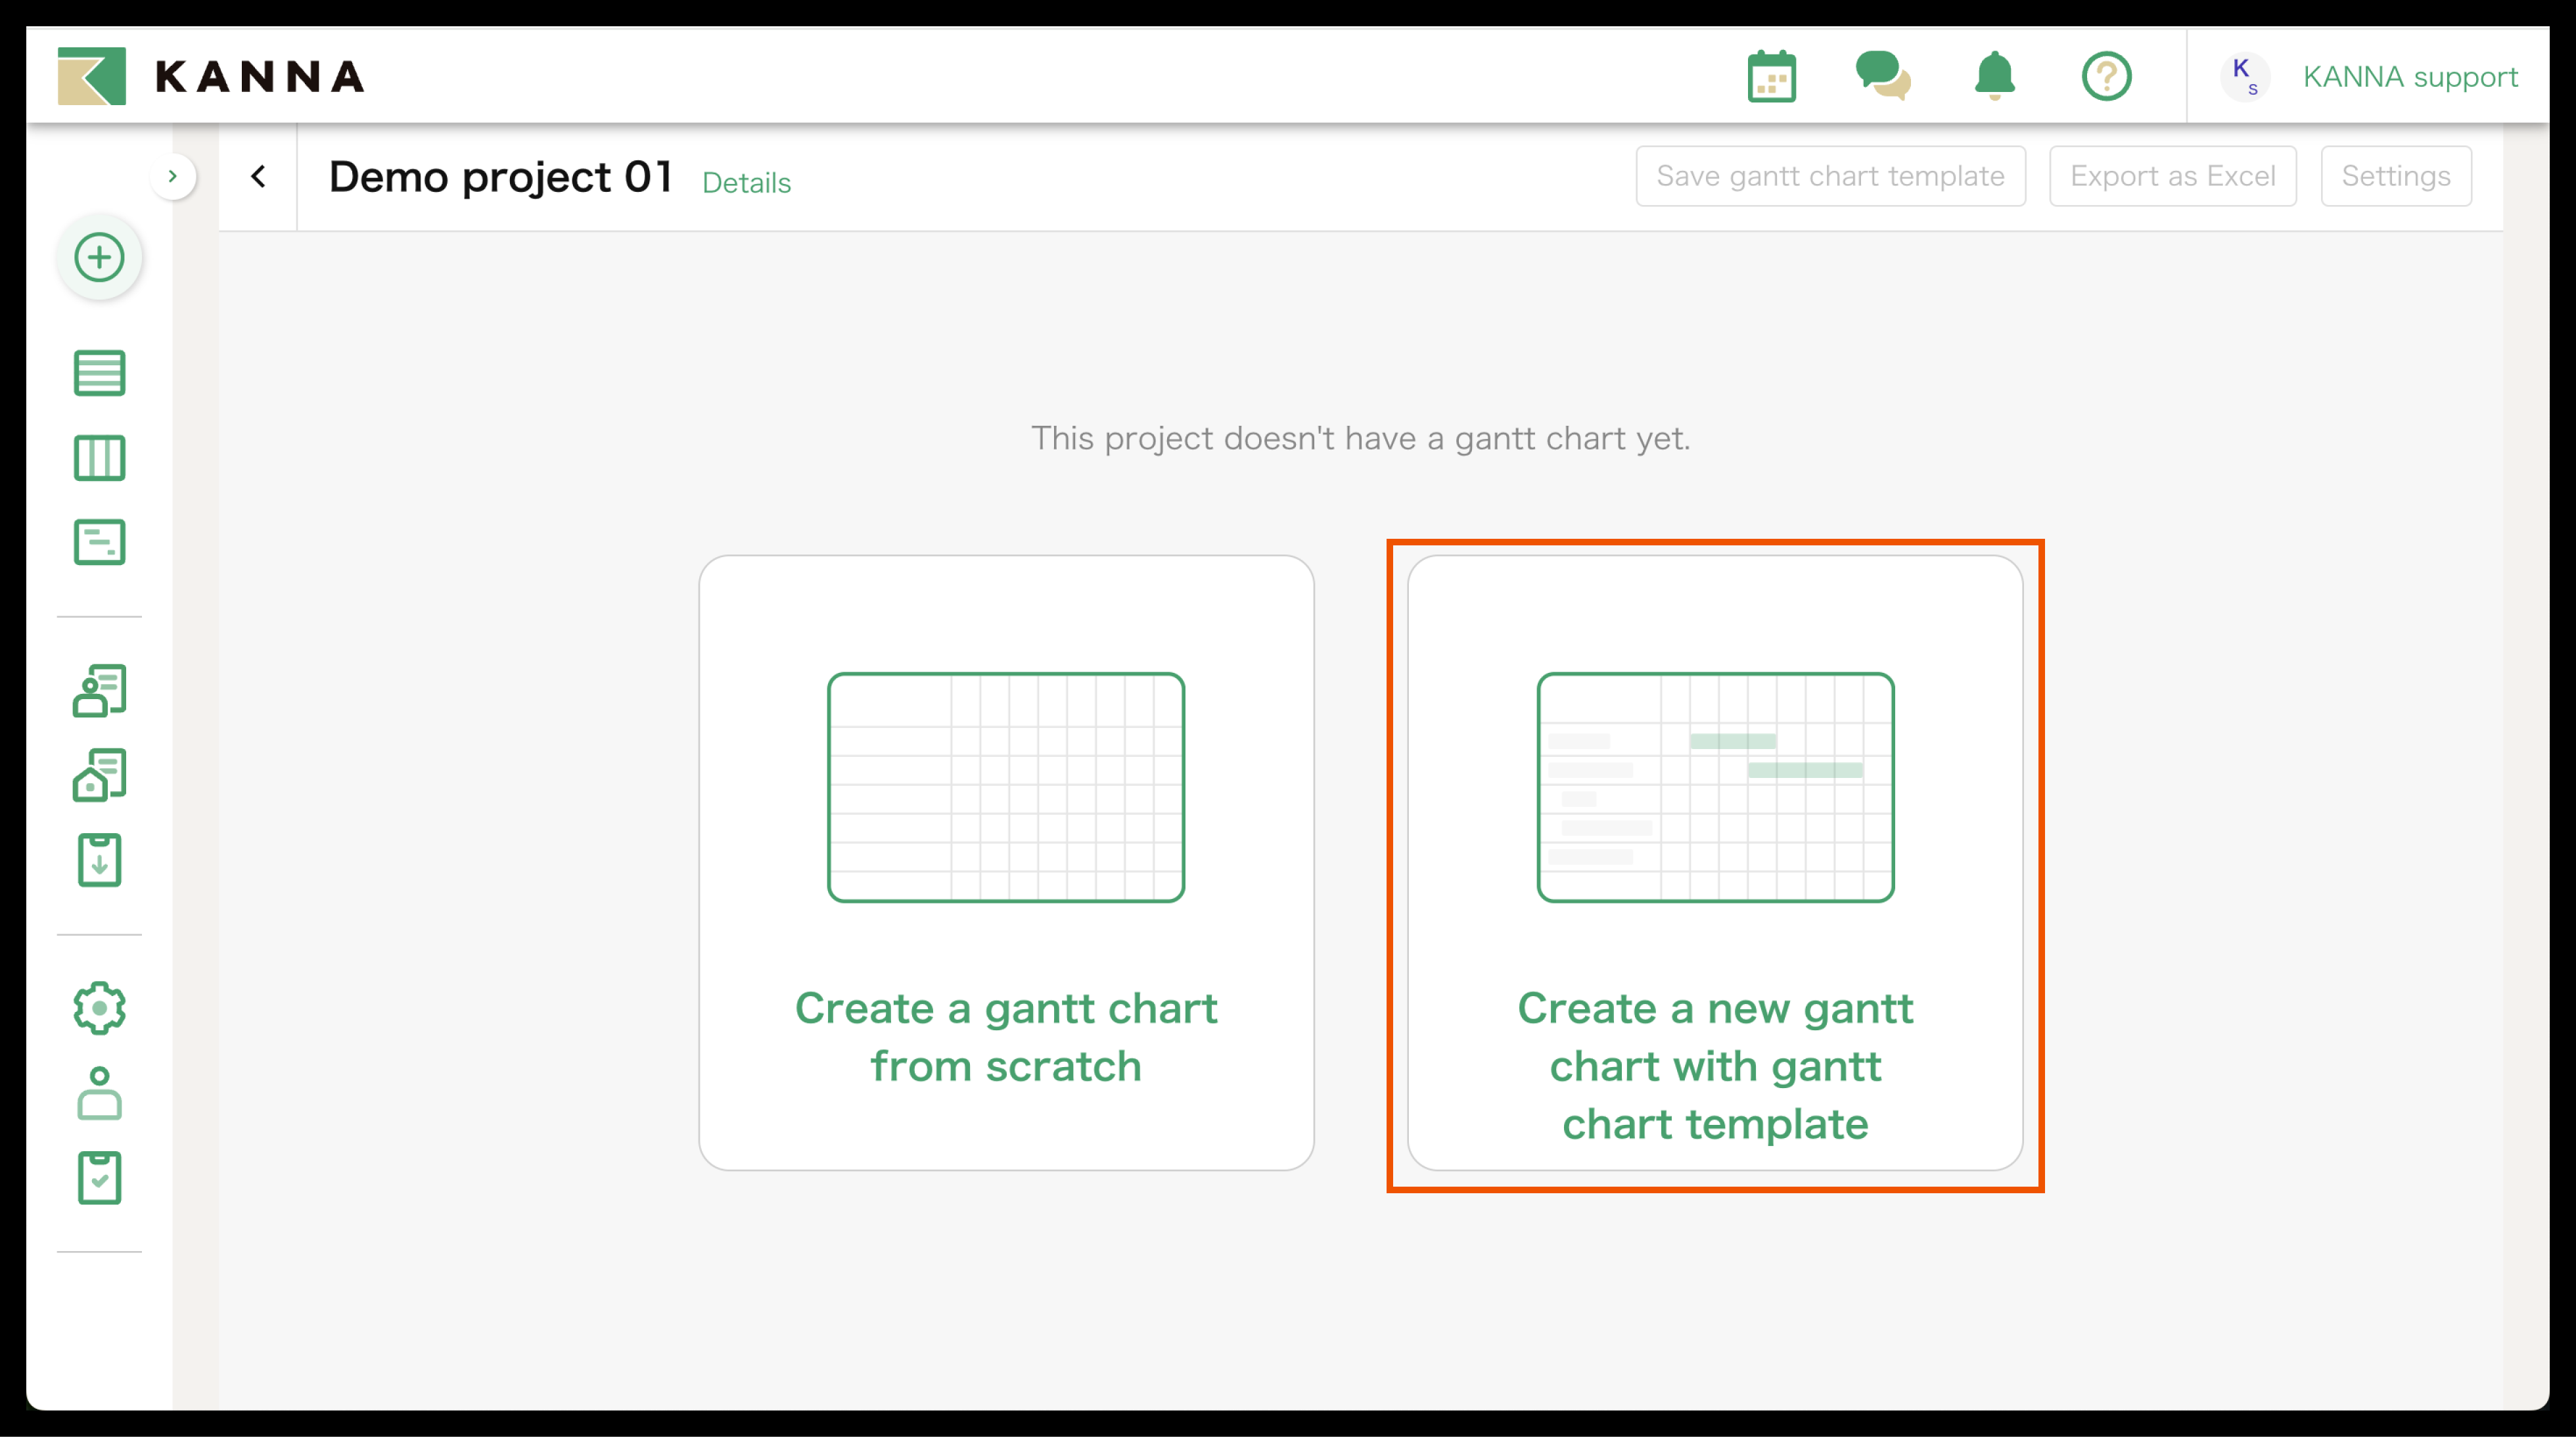Open the calendar icon in header

[1771, 77]
